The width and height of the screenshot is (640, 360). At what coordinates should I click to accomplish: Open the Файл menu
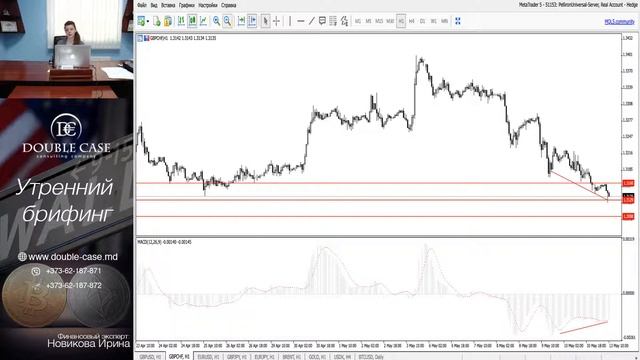point(142,5)
